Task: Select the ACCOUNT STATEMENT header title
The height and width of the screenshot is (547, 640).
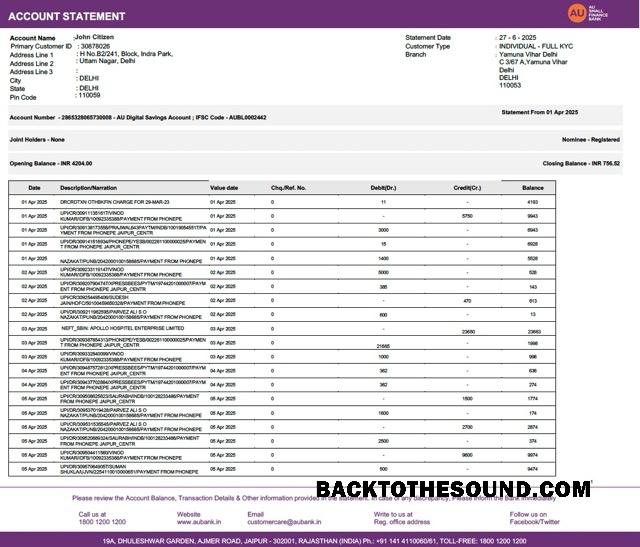Action: point(67,16)
